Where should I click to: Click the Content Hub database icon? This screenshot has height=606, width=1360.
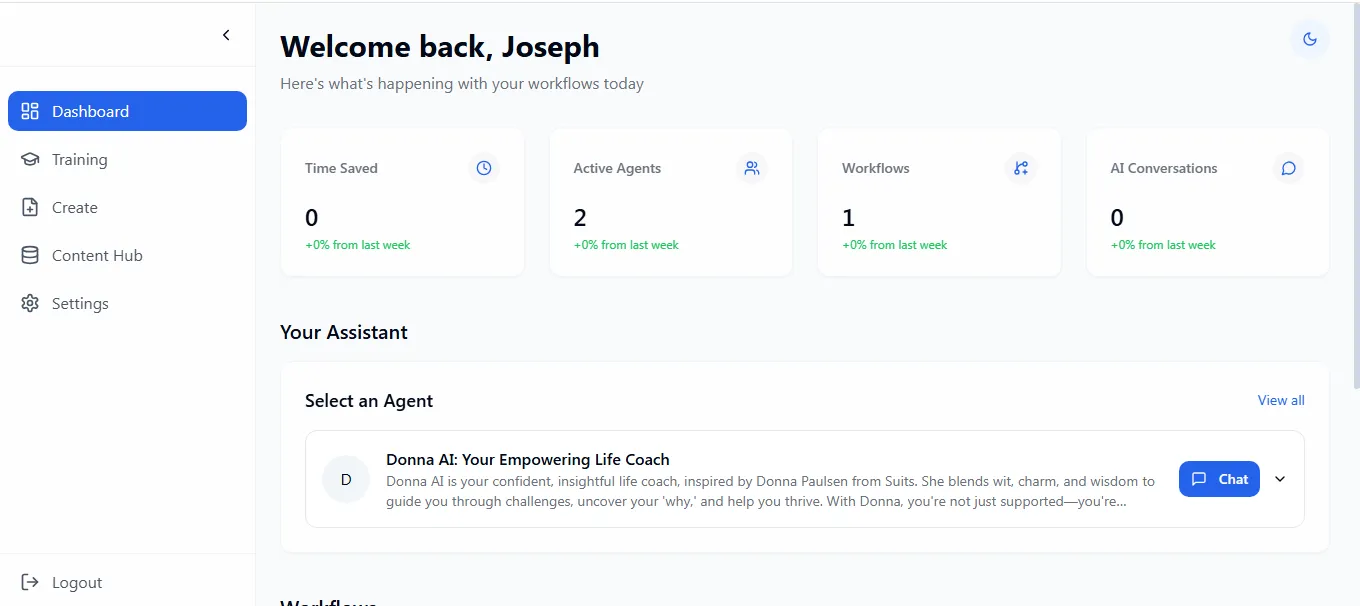(x=30, y=255)
